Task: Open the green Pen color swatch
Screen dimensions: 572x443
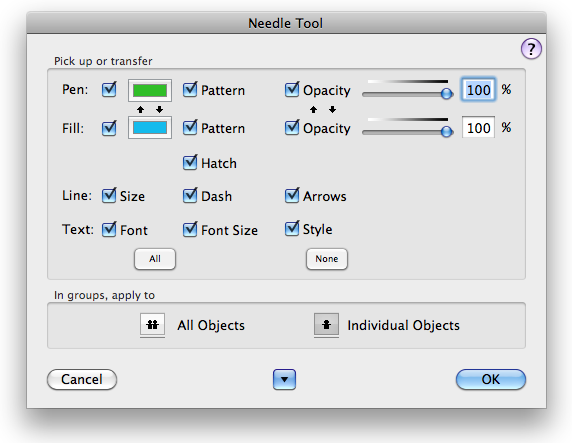Action: (x=150, y=90)
